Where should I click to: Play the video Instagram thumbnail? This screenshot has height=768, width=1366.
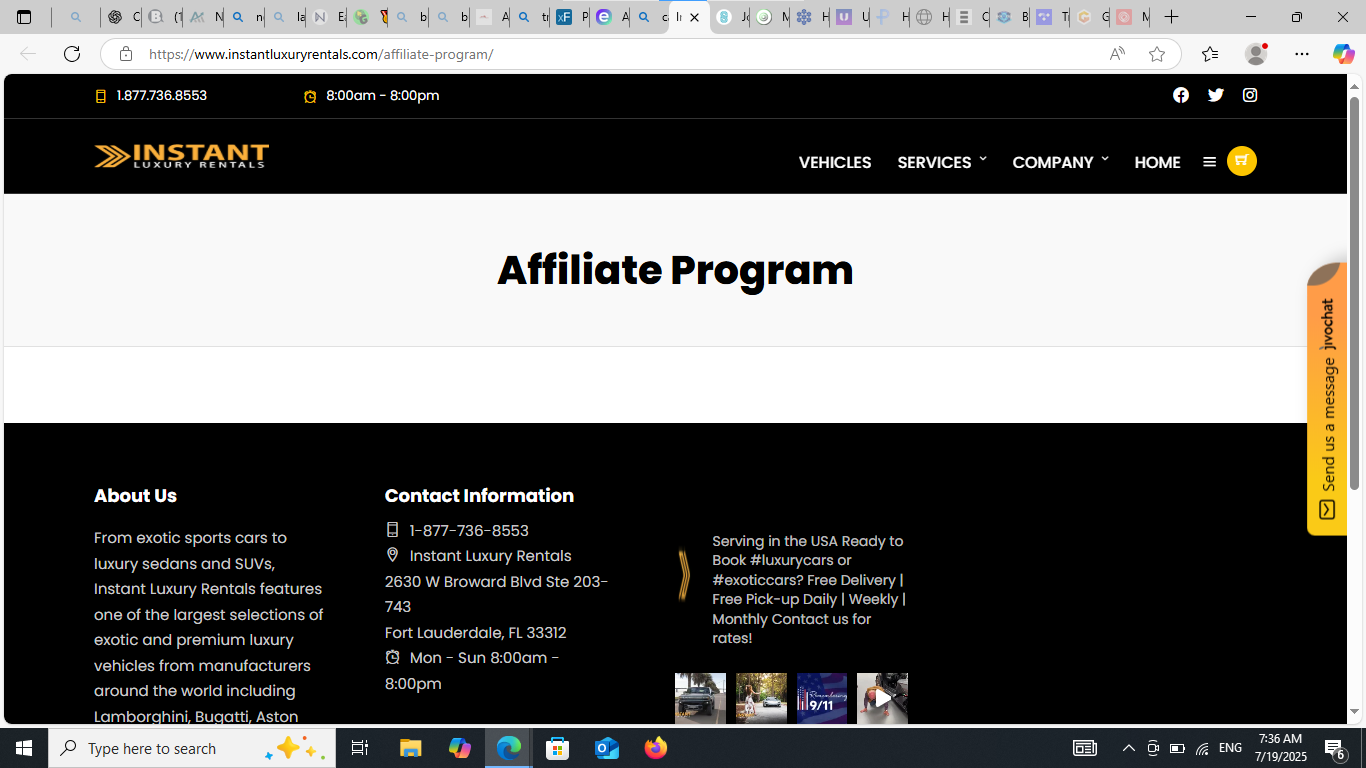click(x=882, y=698)
